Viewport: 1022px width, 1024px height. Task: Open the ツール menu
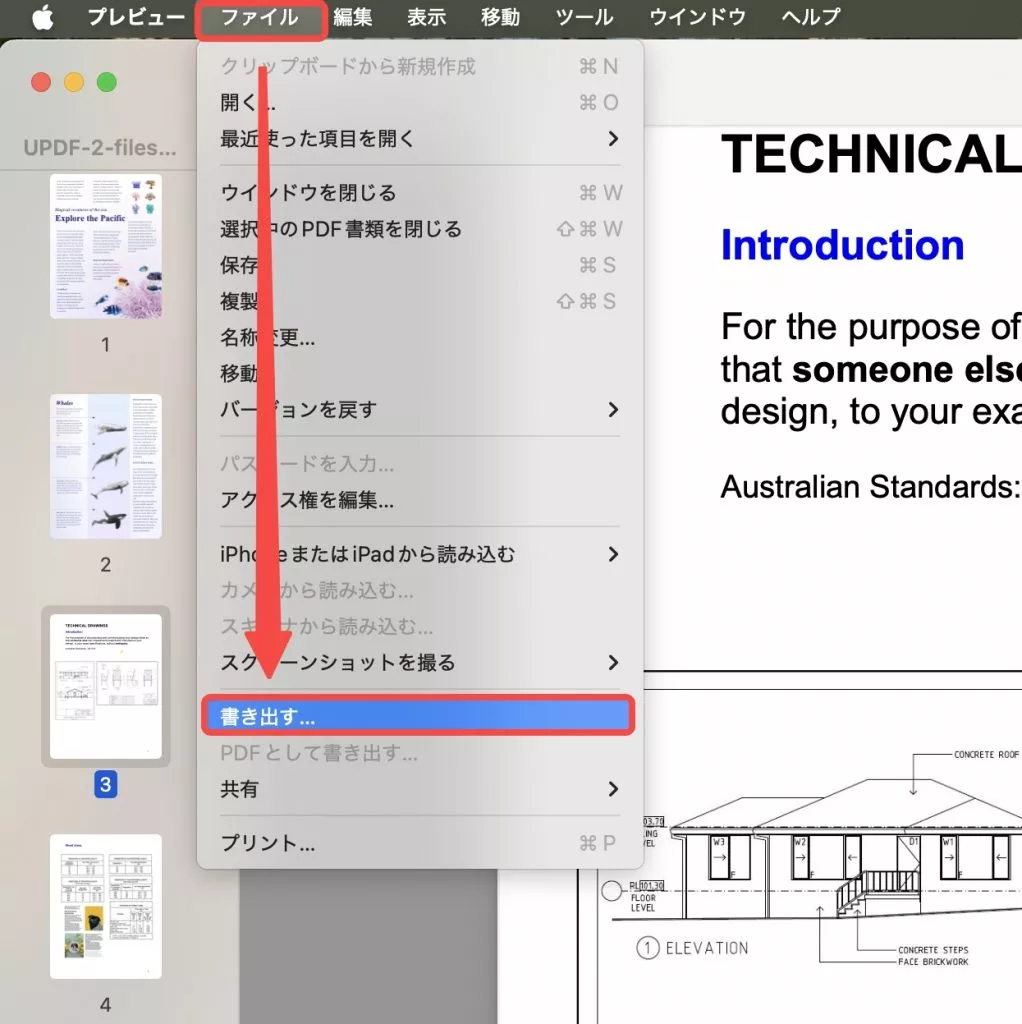tap(584, 16)
